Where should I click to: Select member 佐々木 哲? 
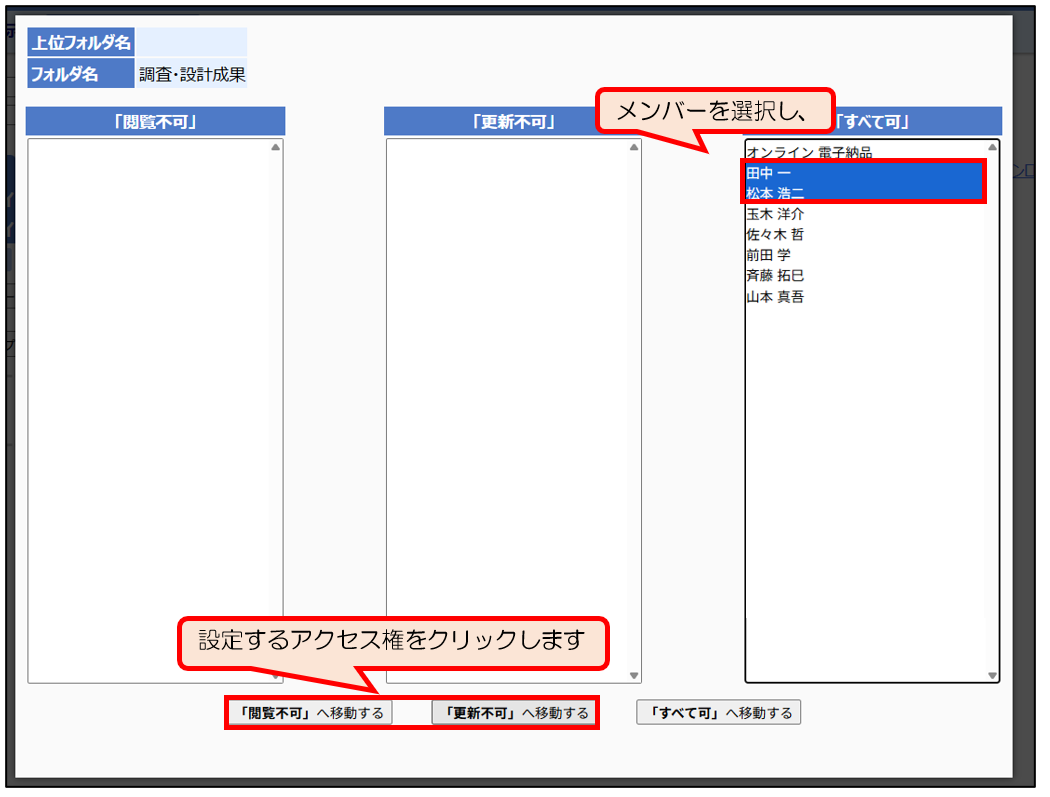click(775, 234)
